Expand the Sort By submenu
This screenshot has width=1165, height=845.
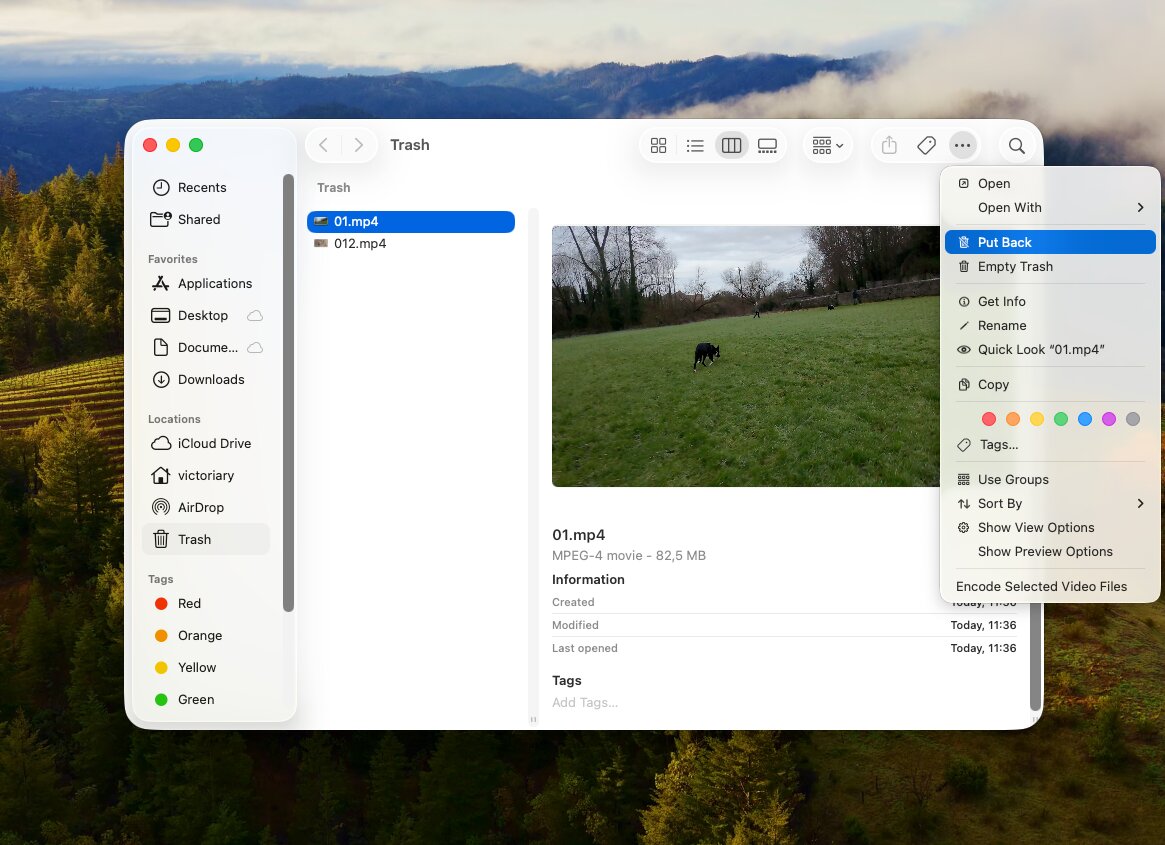click(x=1050, y=503)
